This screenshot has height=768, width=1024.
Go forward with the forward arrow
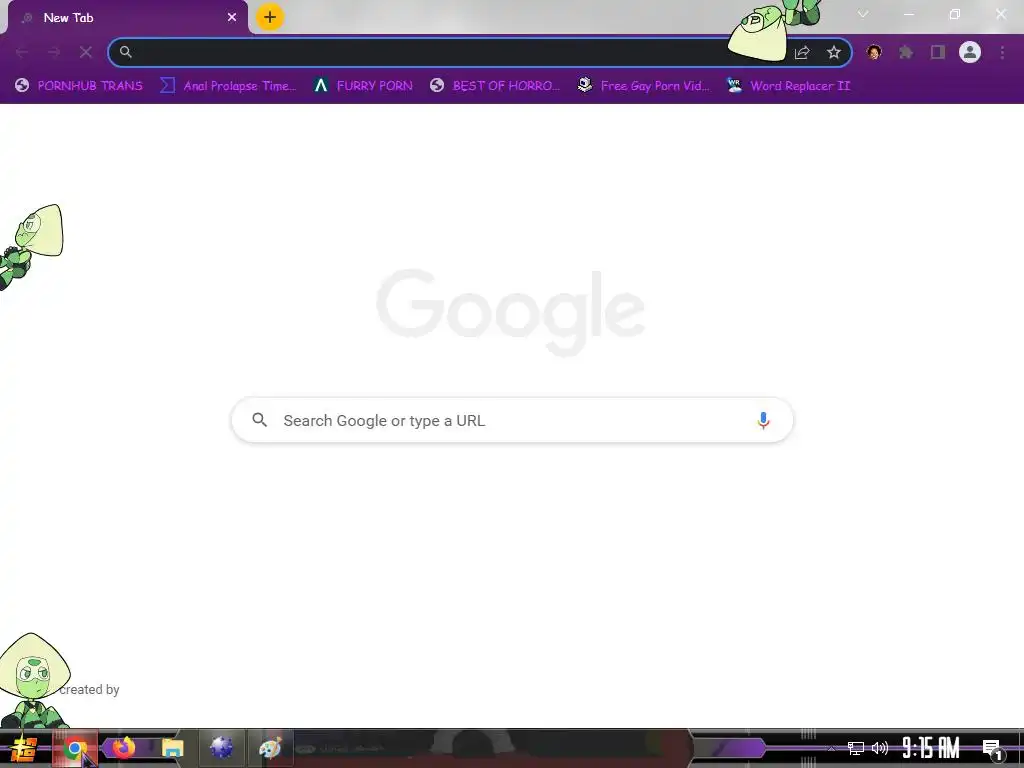[x=54, y=52]
